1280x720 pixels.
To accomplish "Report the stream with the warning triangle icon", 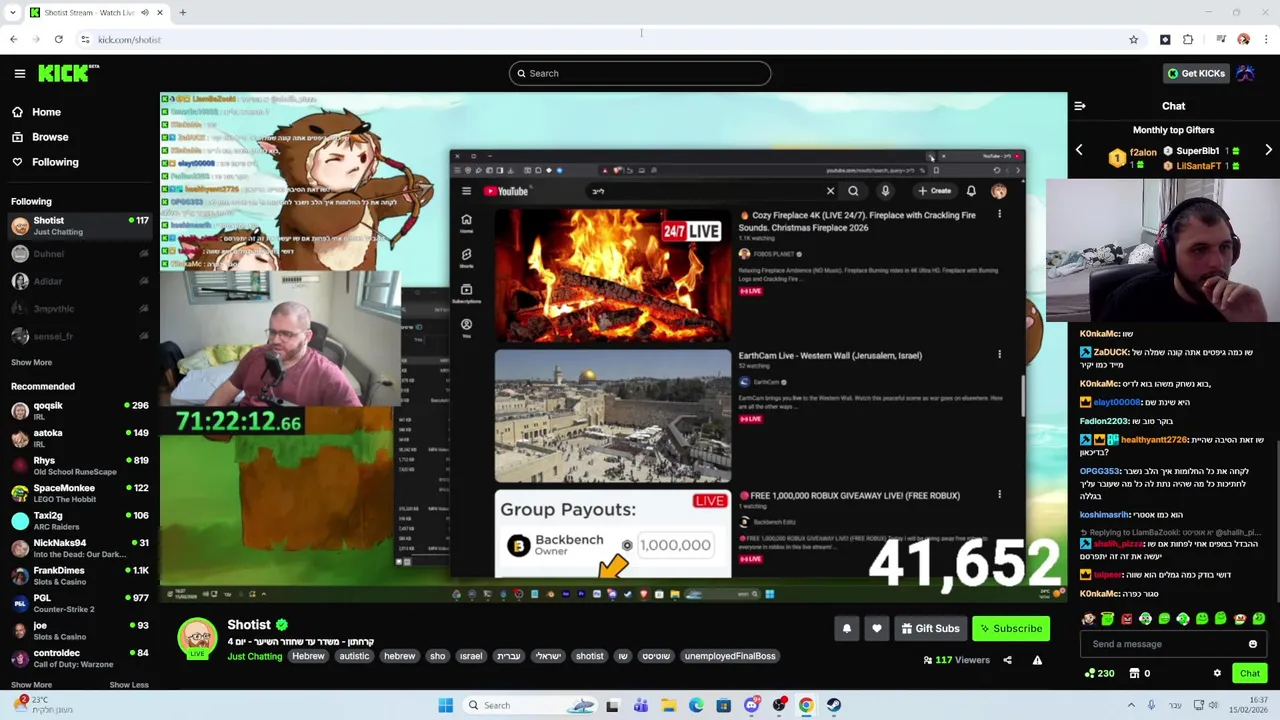I will point(1037,660).
